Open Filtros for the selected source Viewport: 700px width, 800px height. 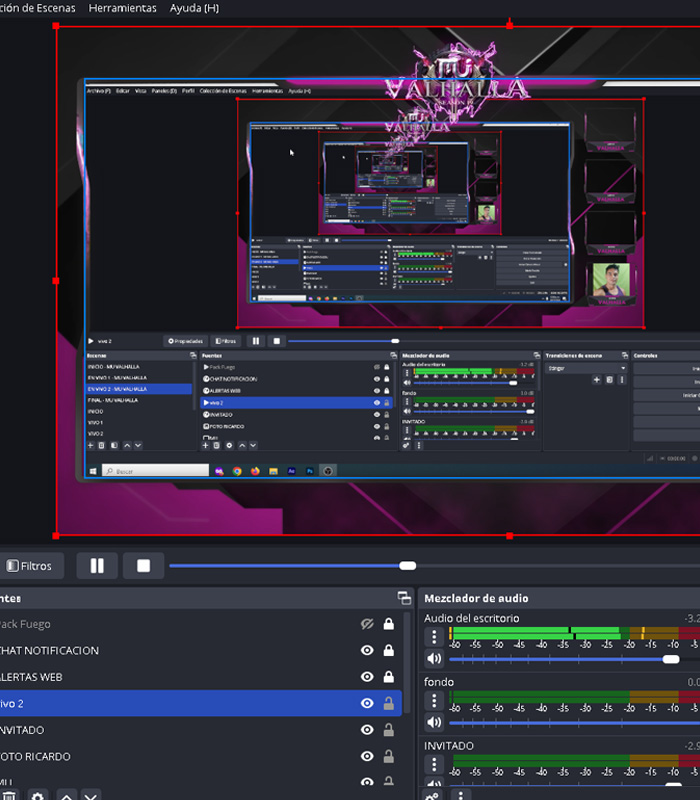coord(29,566)
